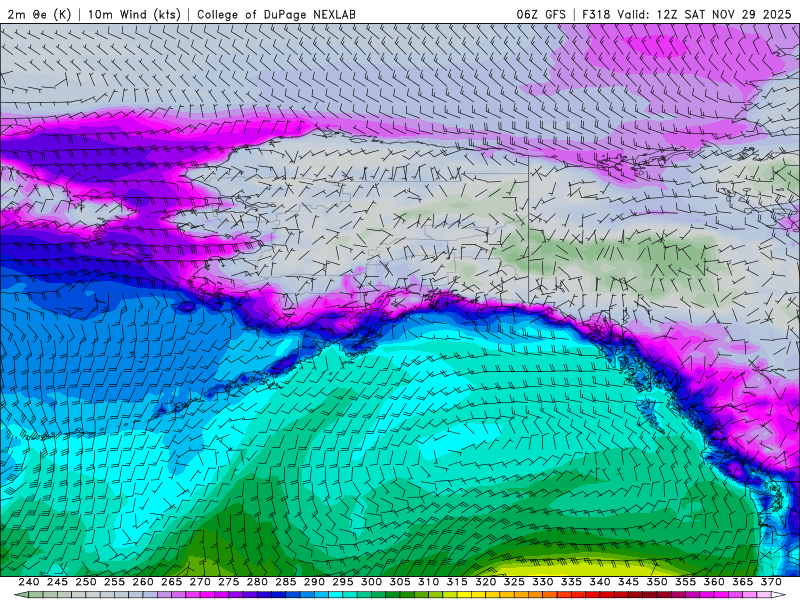Click the 370 value on the color scale

coord(771,582)
